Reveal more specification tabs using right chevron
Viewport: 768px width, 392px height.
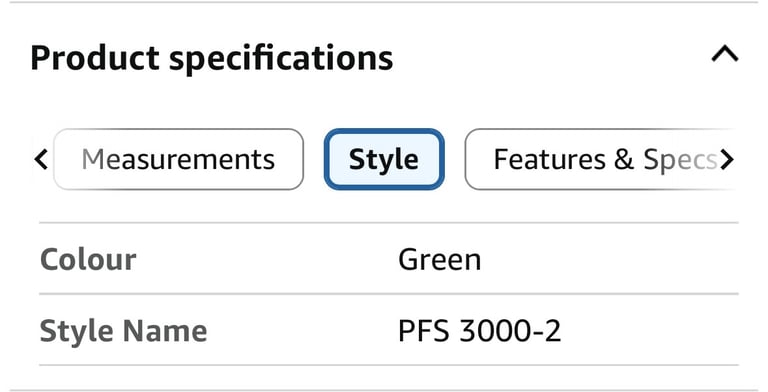tap(727, 160)
